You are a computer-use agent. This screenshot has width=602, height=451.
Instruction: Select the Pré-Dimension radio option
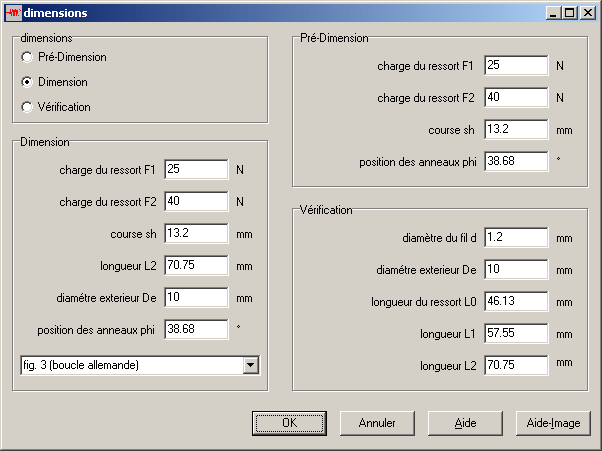coord(27,57)
